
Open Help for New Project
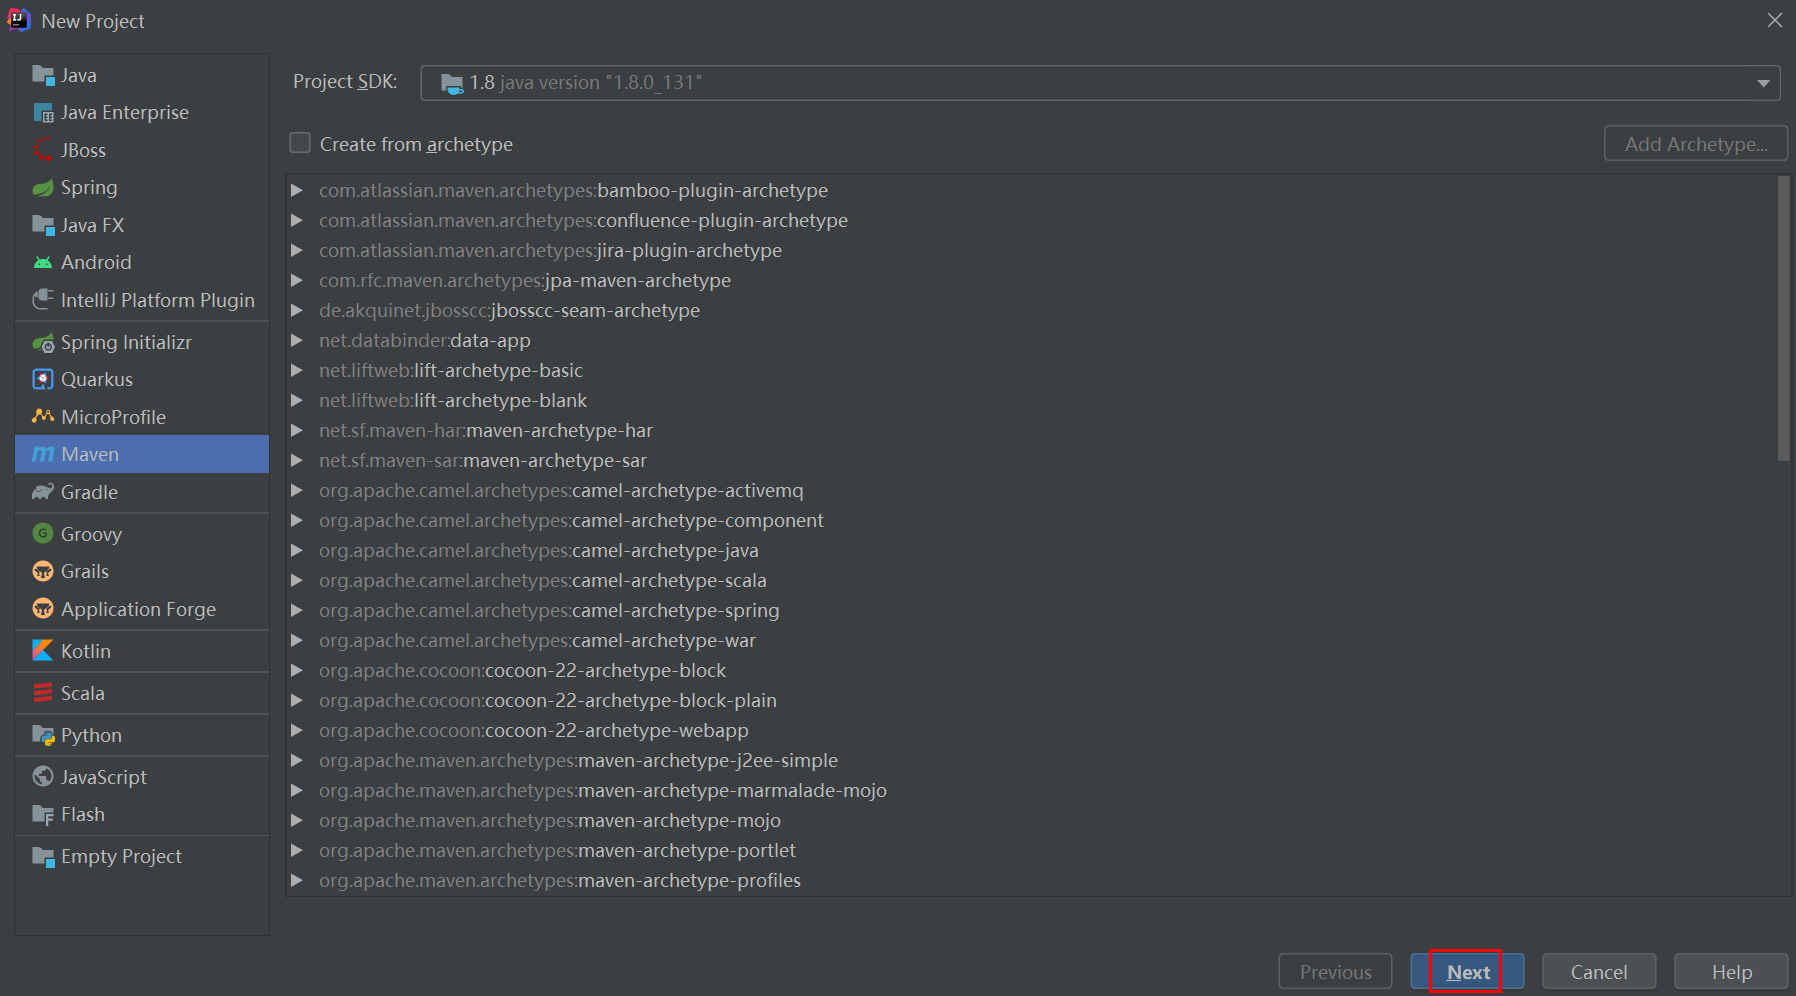pyautogui.click(x=1731, y=971)
